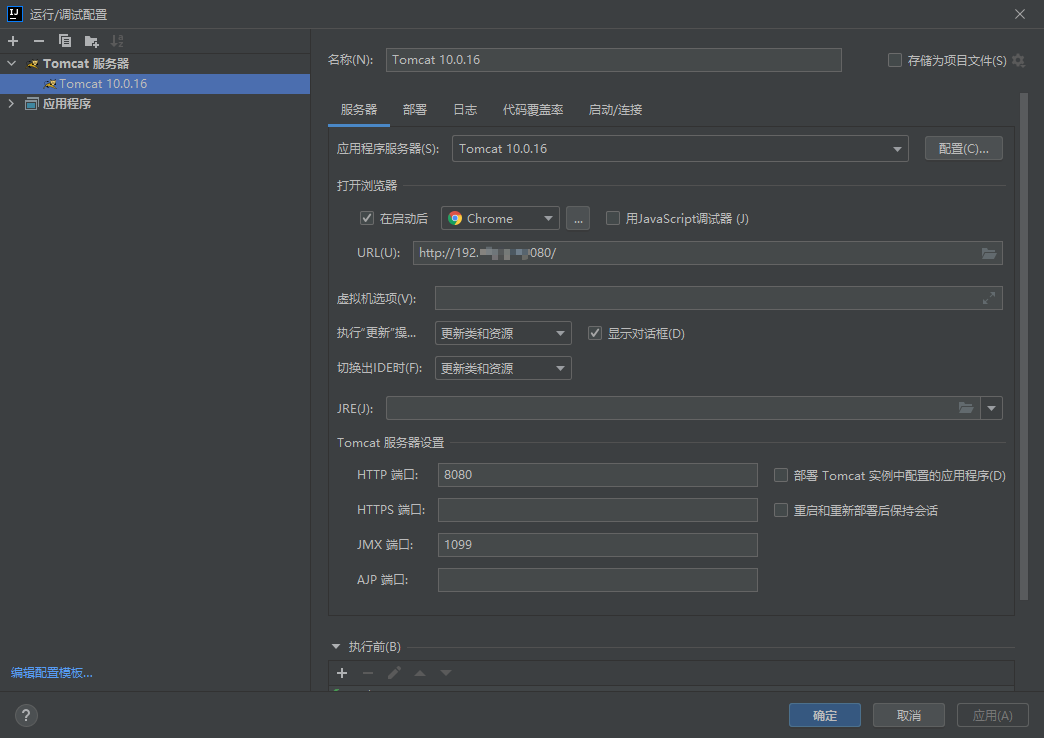Click the HTTP port field 8080
1044x738 pixels.
[x=597, y=475]
